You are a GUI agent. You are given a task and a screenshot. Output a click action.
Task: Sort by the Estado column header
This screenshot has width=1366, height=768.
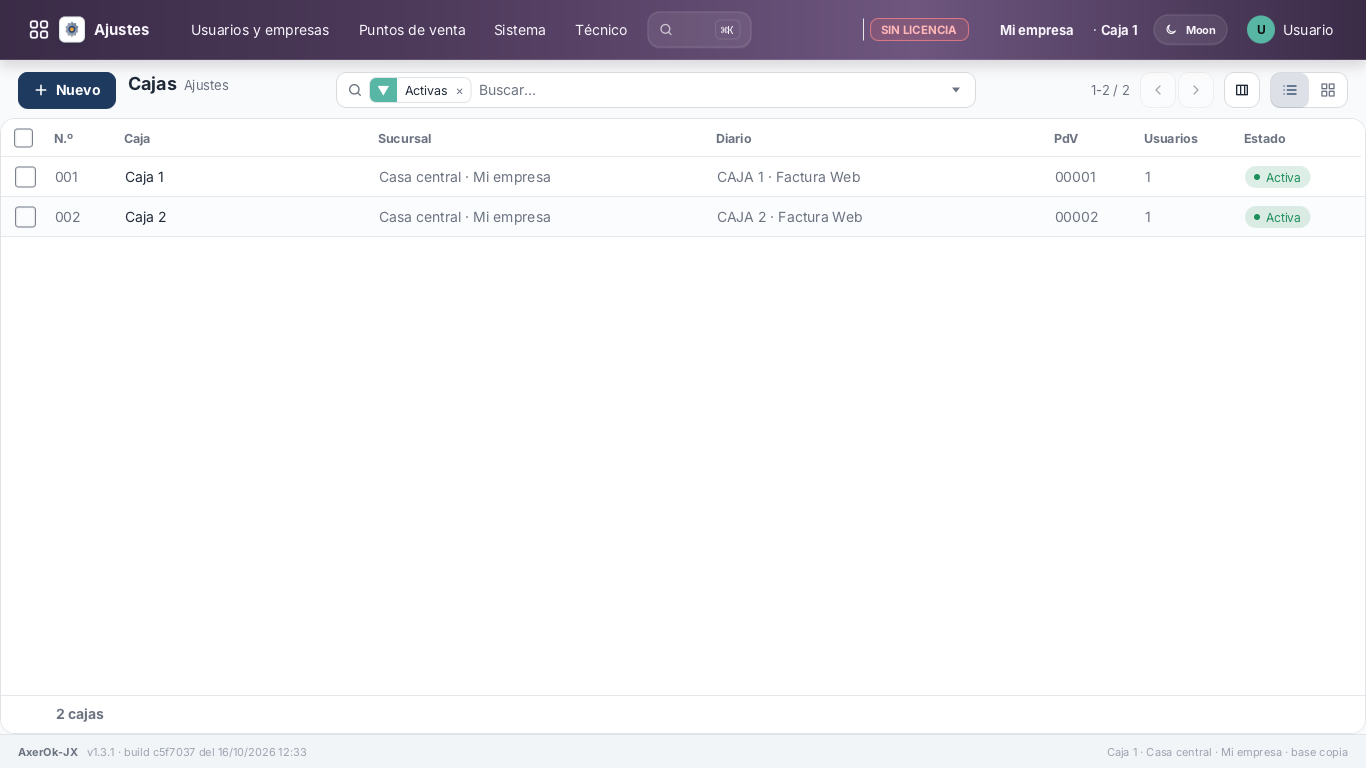pyautogui.click(x=1265, y=138)
